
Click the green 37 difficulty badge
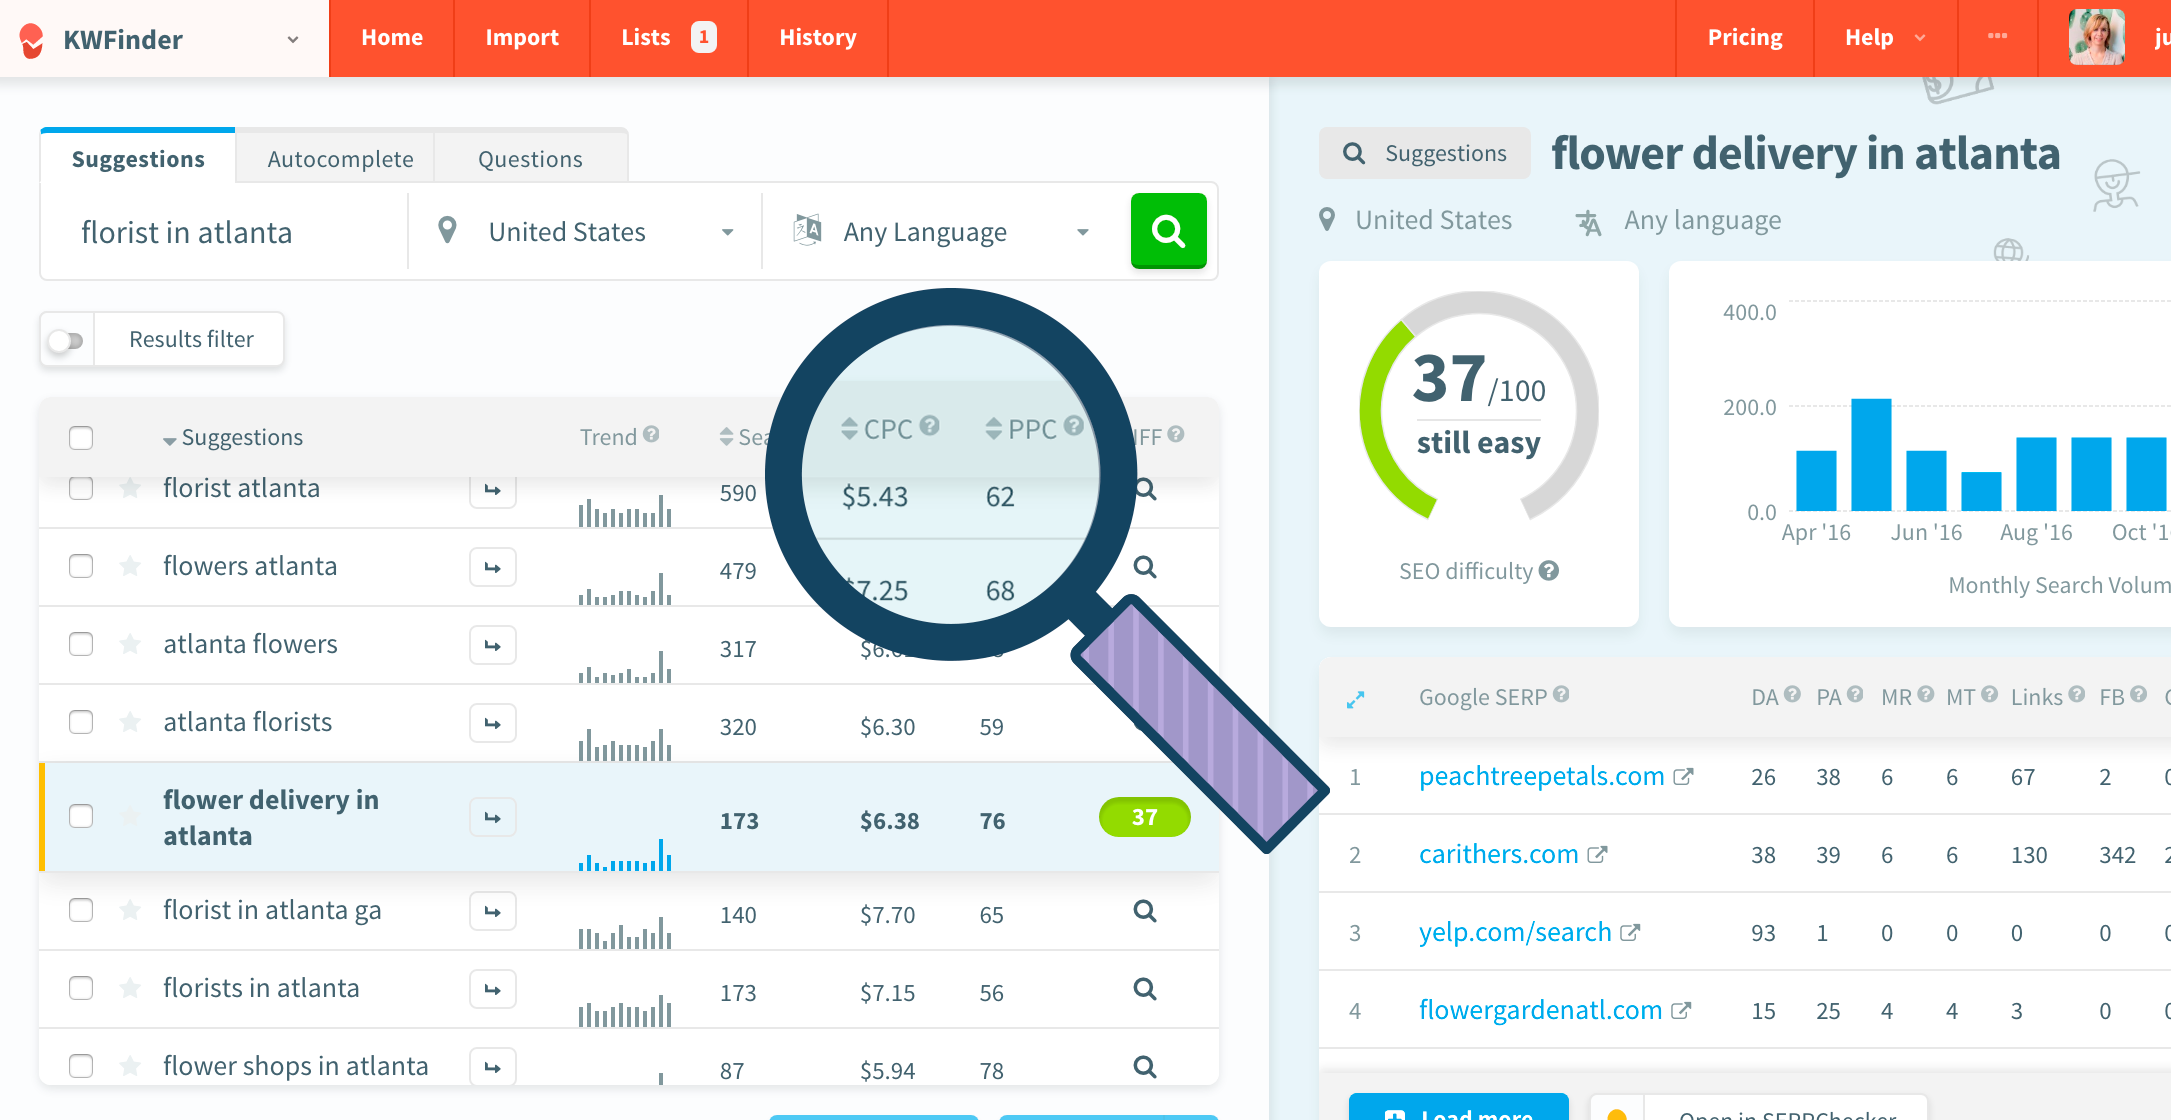[x=1144, y=817]
